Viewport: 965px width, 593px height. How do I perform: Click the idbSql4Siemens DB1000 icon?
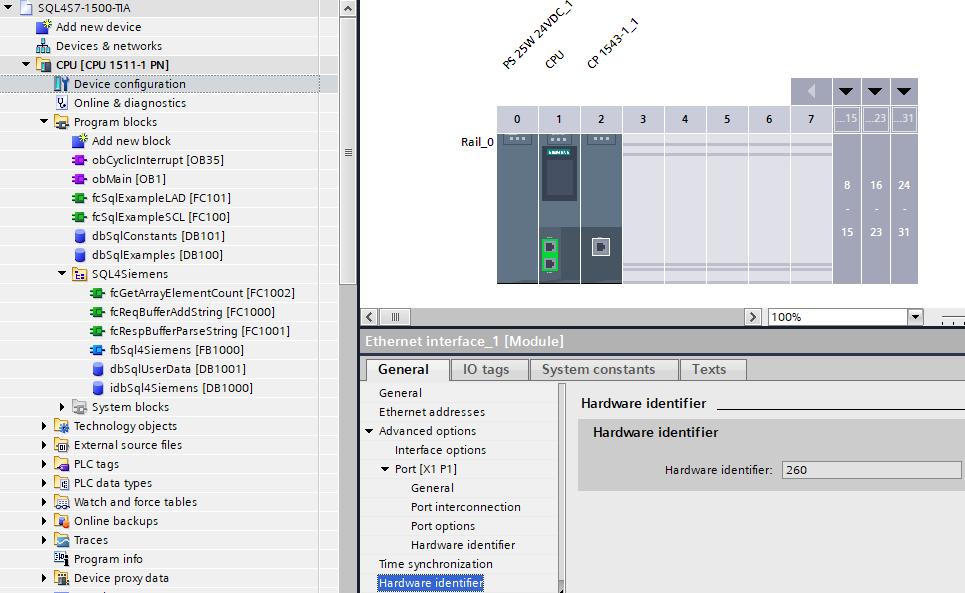click(98, 388)
